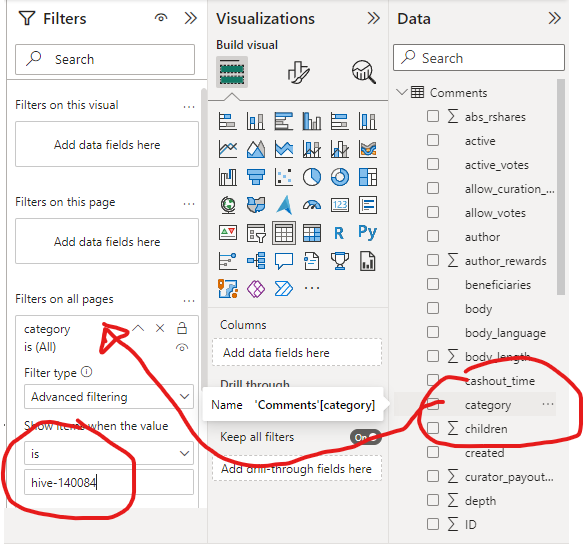Select the donut chart visualization icon
Viewport: 584px width, 544px height.
340,177
